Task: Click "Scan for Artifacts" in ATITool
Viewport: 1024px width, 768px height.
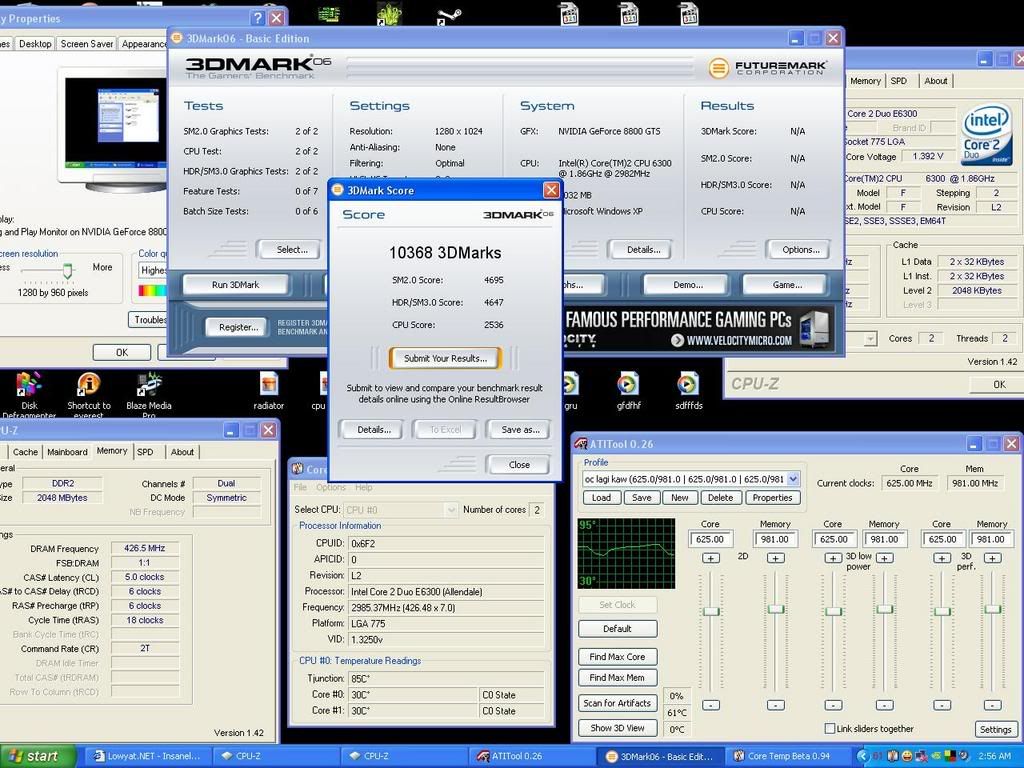Action: click(617, 703)
